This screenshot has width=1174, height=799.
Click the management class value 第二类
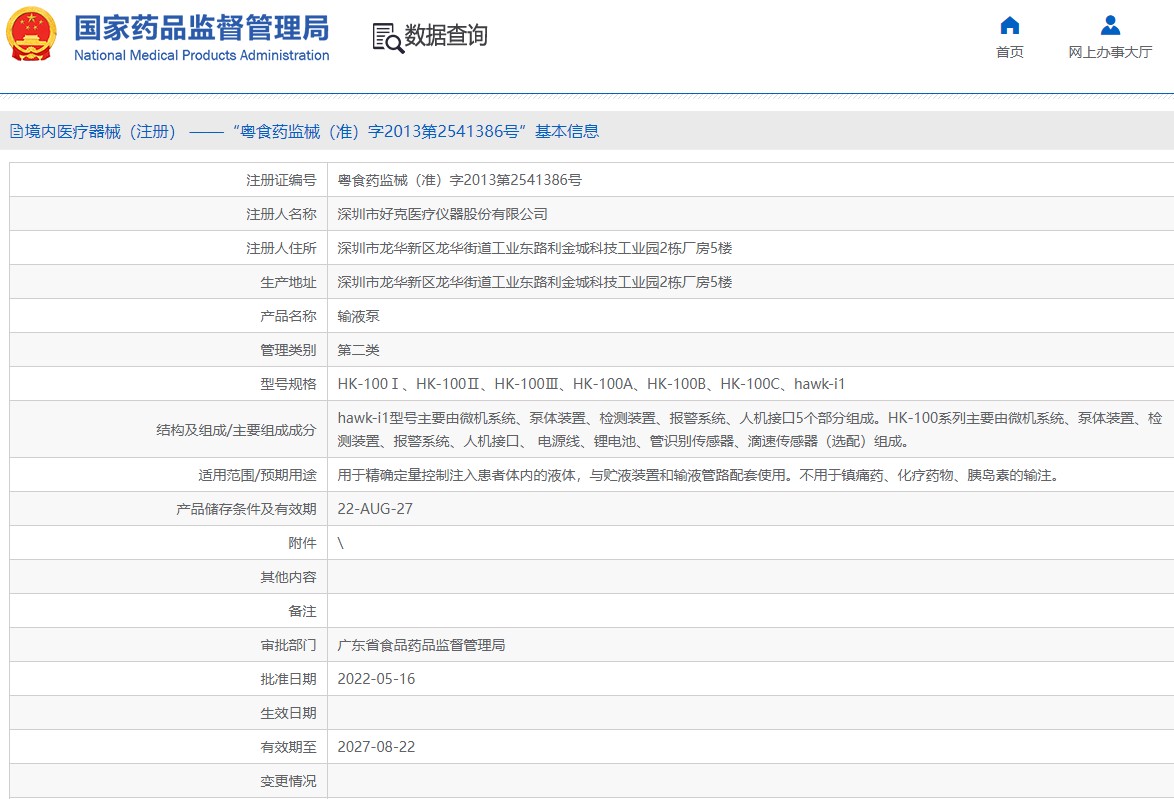pyautogui.click(x=358, y=350)
